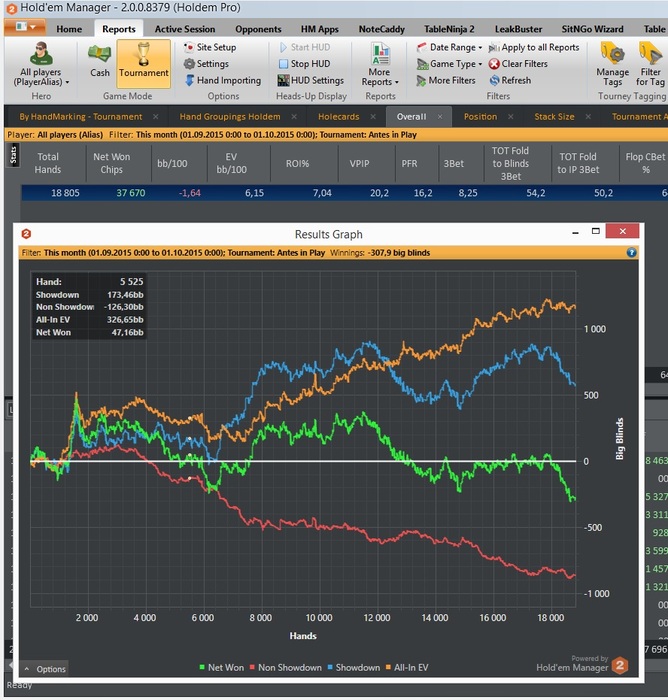Open Site Setup options
668x700 pixels.
click(x=210, y=47)
